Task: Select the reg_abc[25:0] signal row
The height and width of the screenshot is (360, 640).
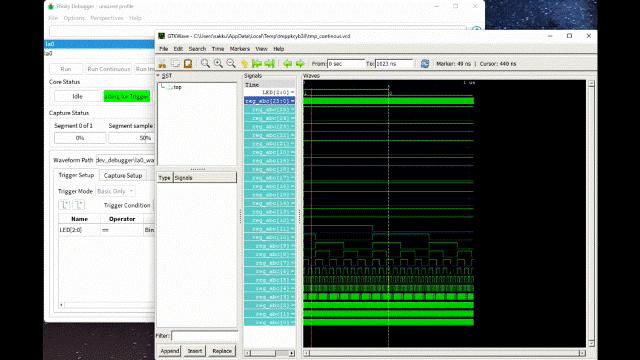Action: click(269, 101)
